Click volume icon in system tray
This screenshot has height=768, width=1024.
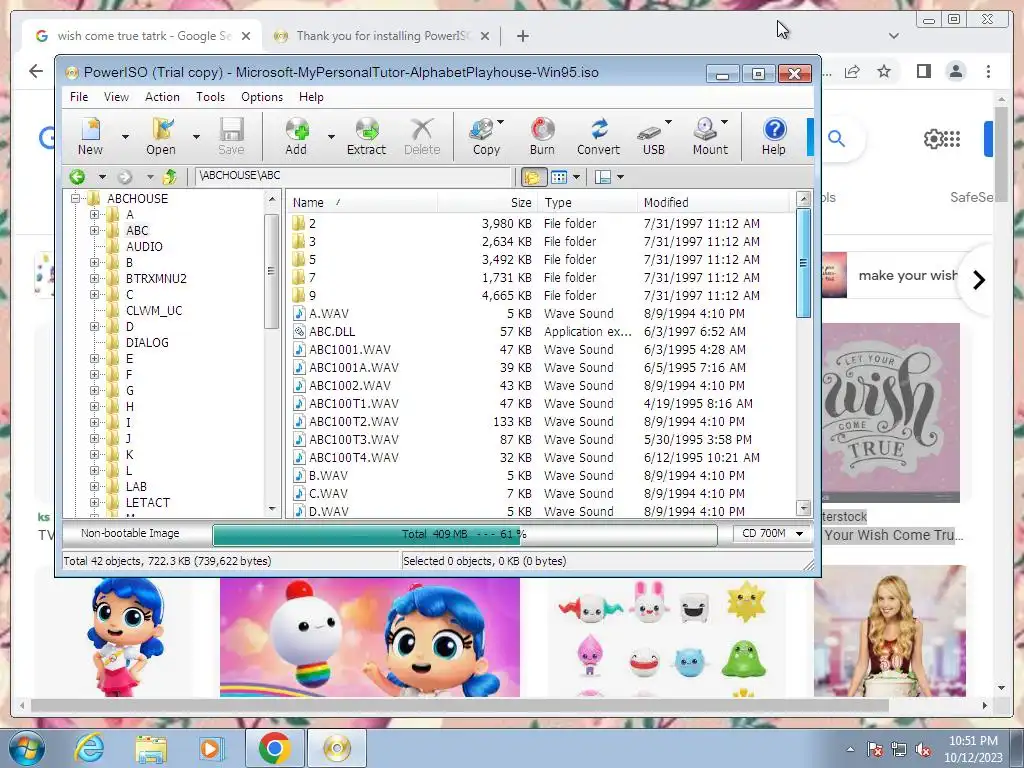click(x=923, y=750)
